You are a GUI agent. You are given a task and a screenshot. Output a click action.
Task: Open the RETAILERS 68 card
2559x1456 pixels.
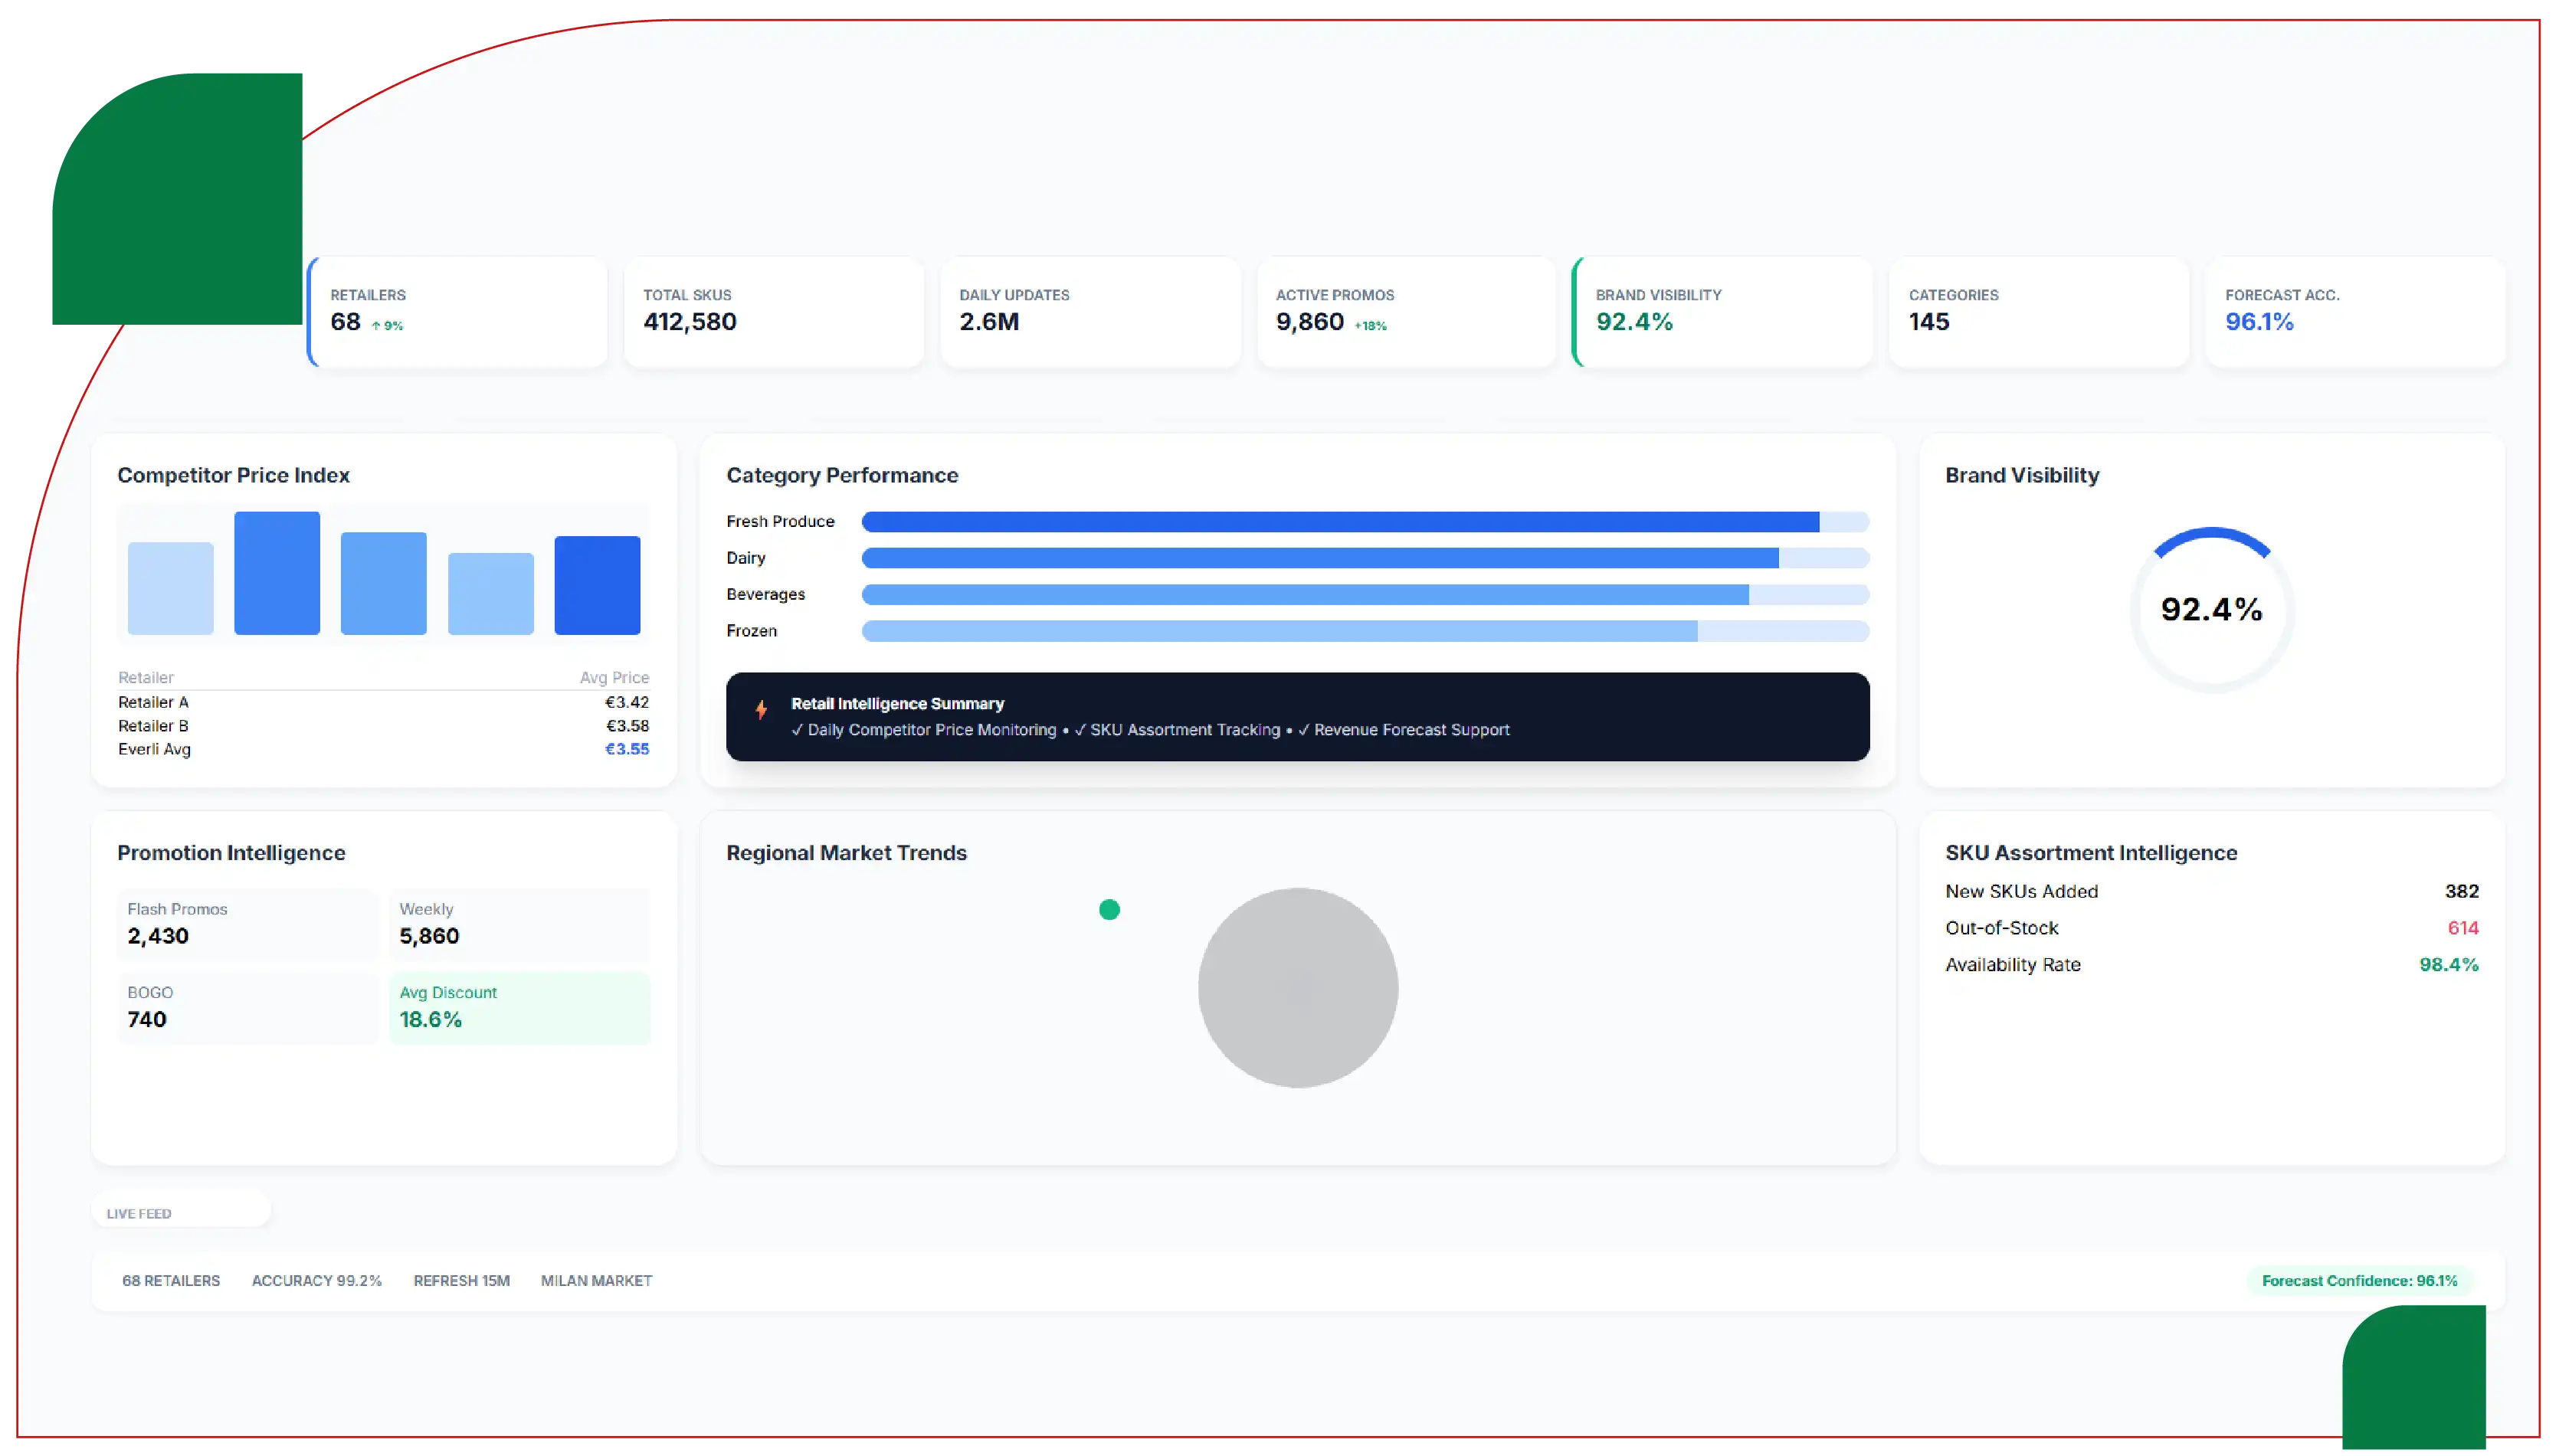458,312
